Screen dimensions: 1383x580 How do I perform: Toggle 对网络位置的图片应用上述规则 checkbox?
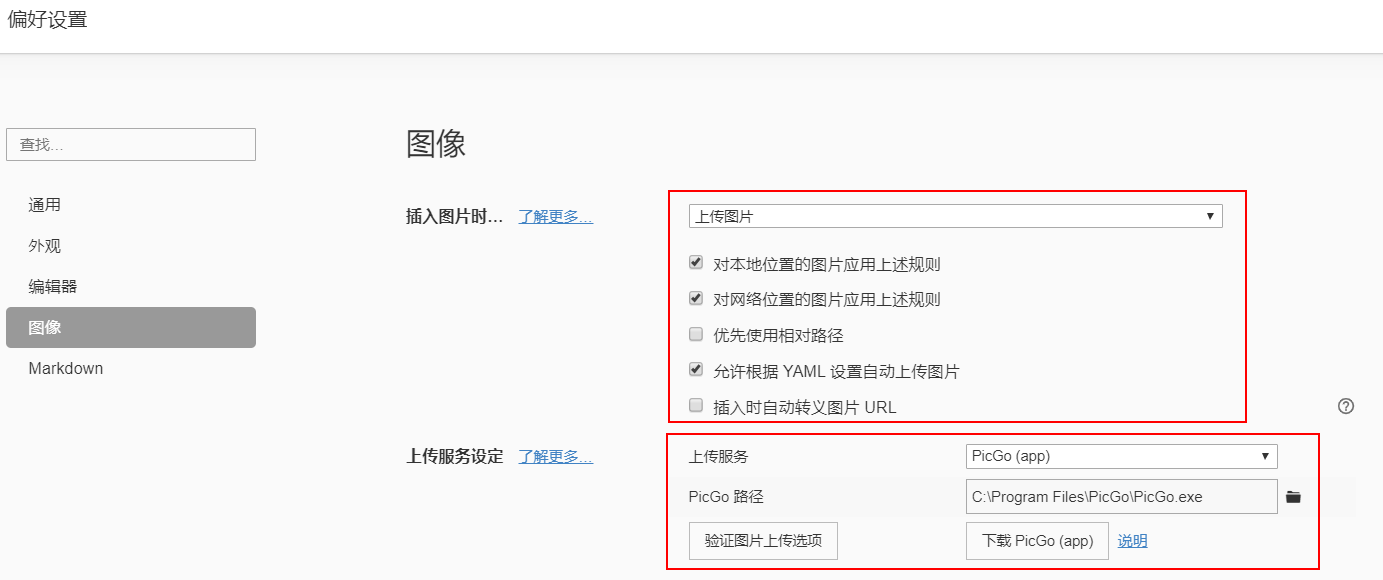point(696,298)
